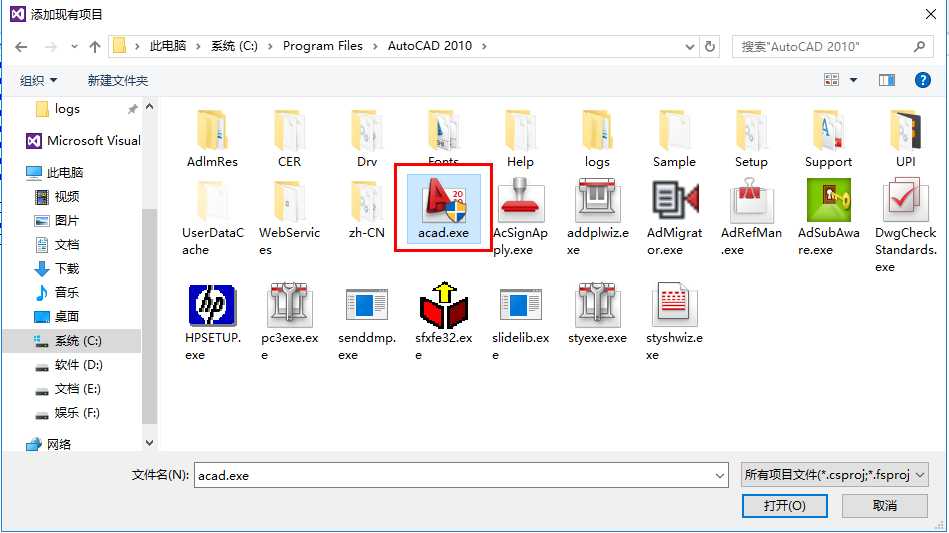Go back with the back arrow

point(21,47)
